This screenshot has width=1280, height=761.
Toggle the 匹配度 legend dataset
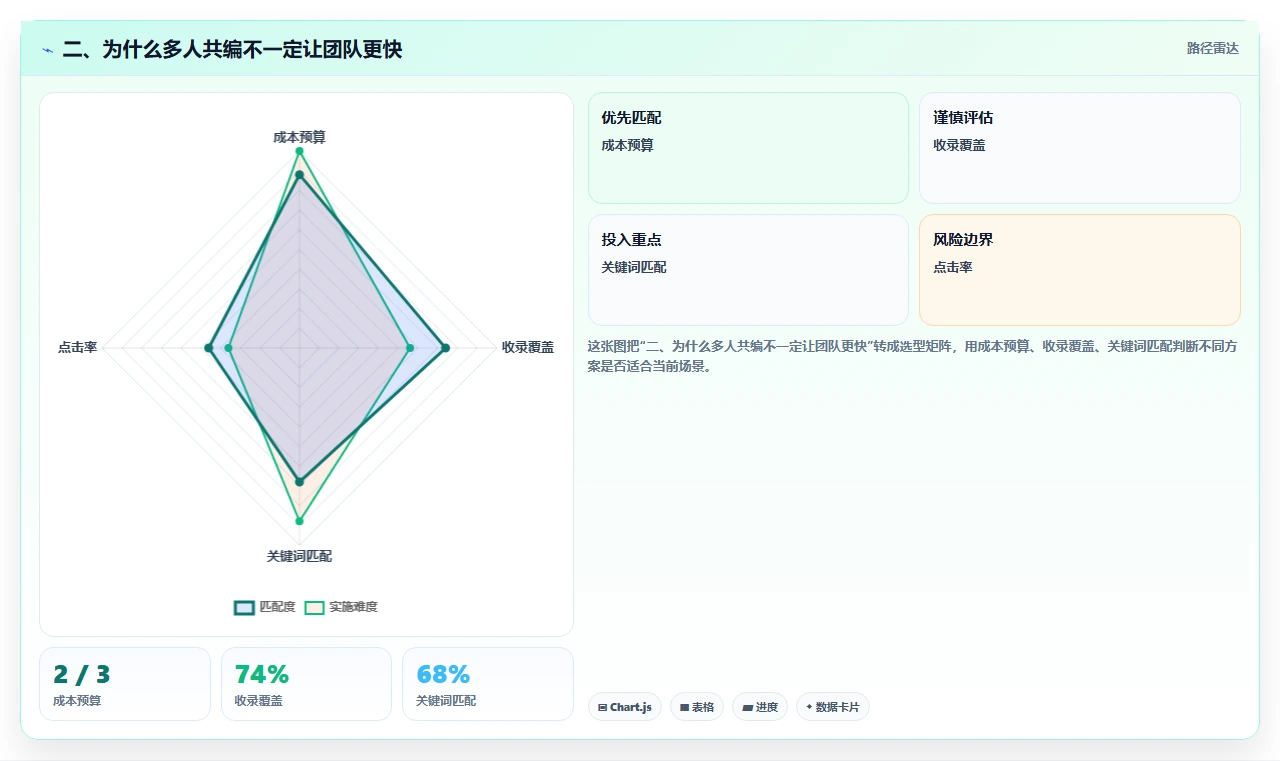click(265, 607)
